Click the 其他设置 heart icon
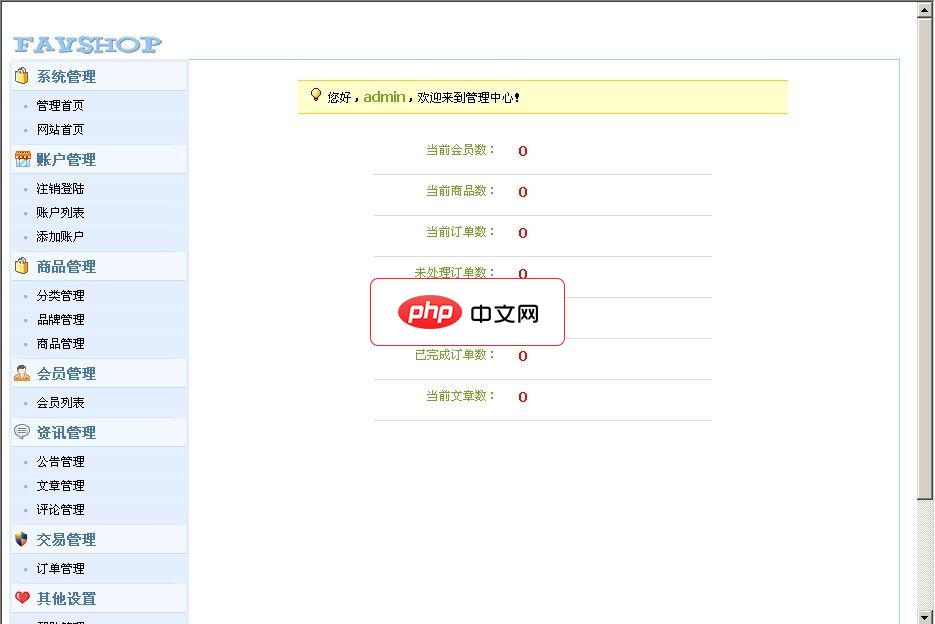 click(20, 598)
